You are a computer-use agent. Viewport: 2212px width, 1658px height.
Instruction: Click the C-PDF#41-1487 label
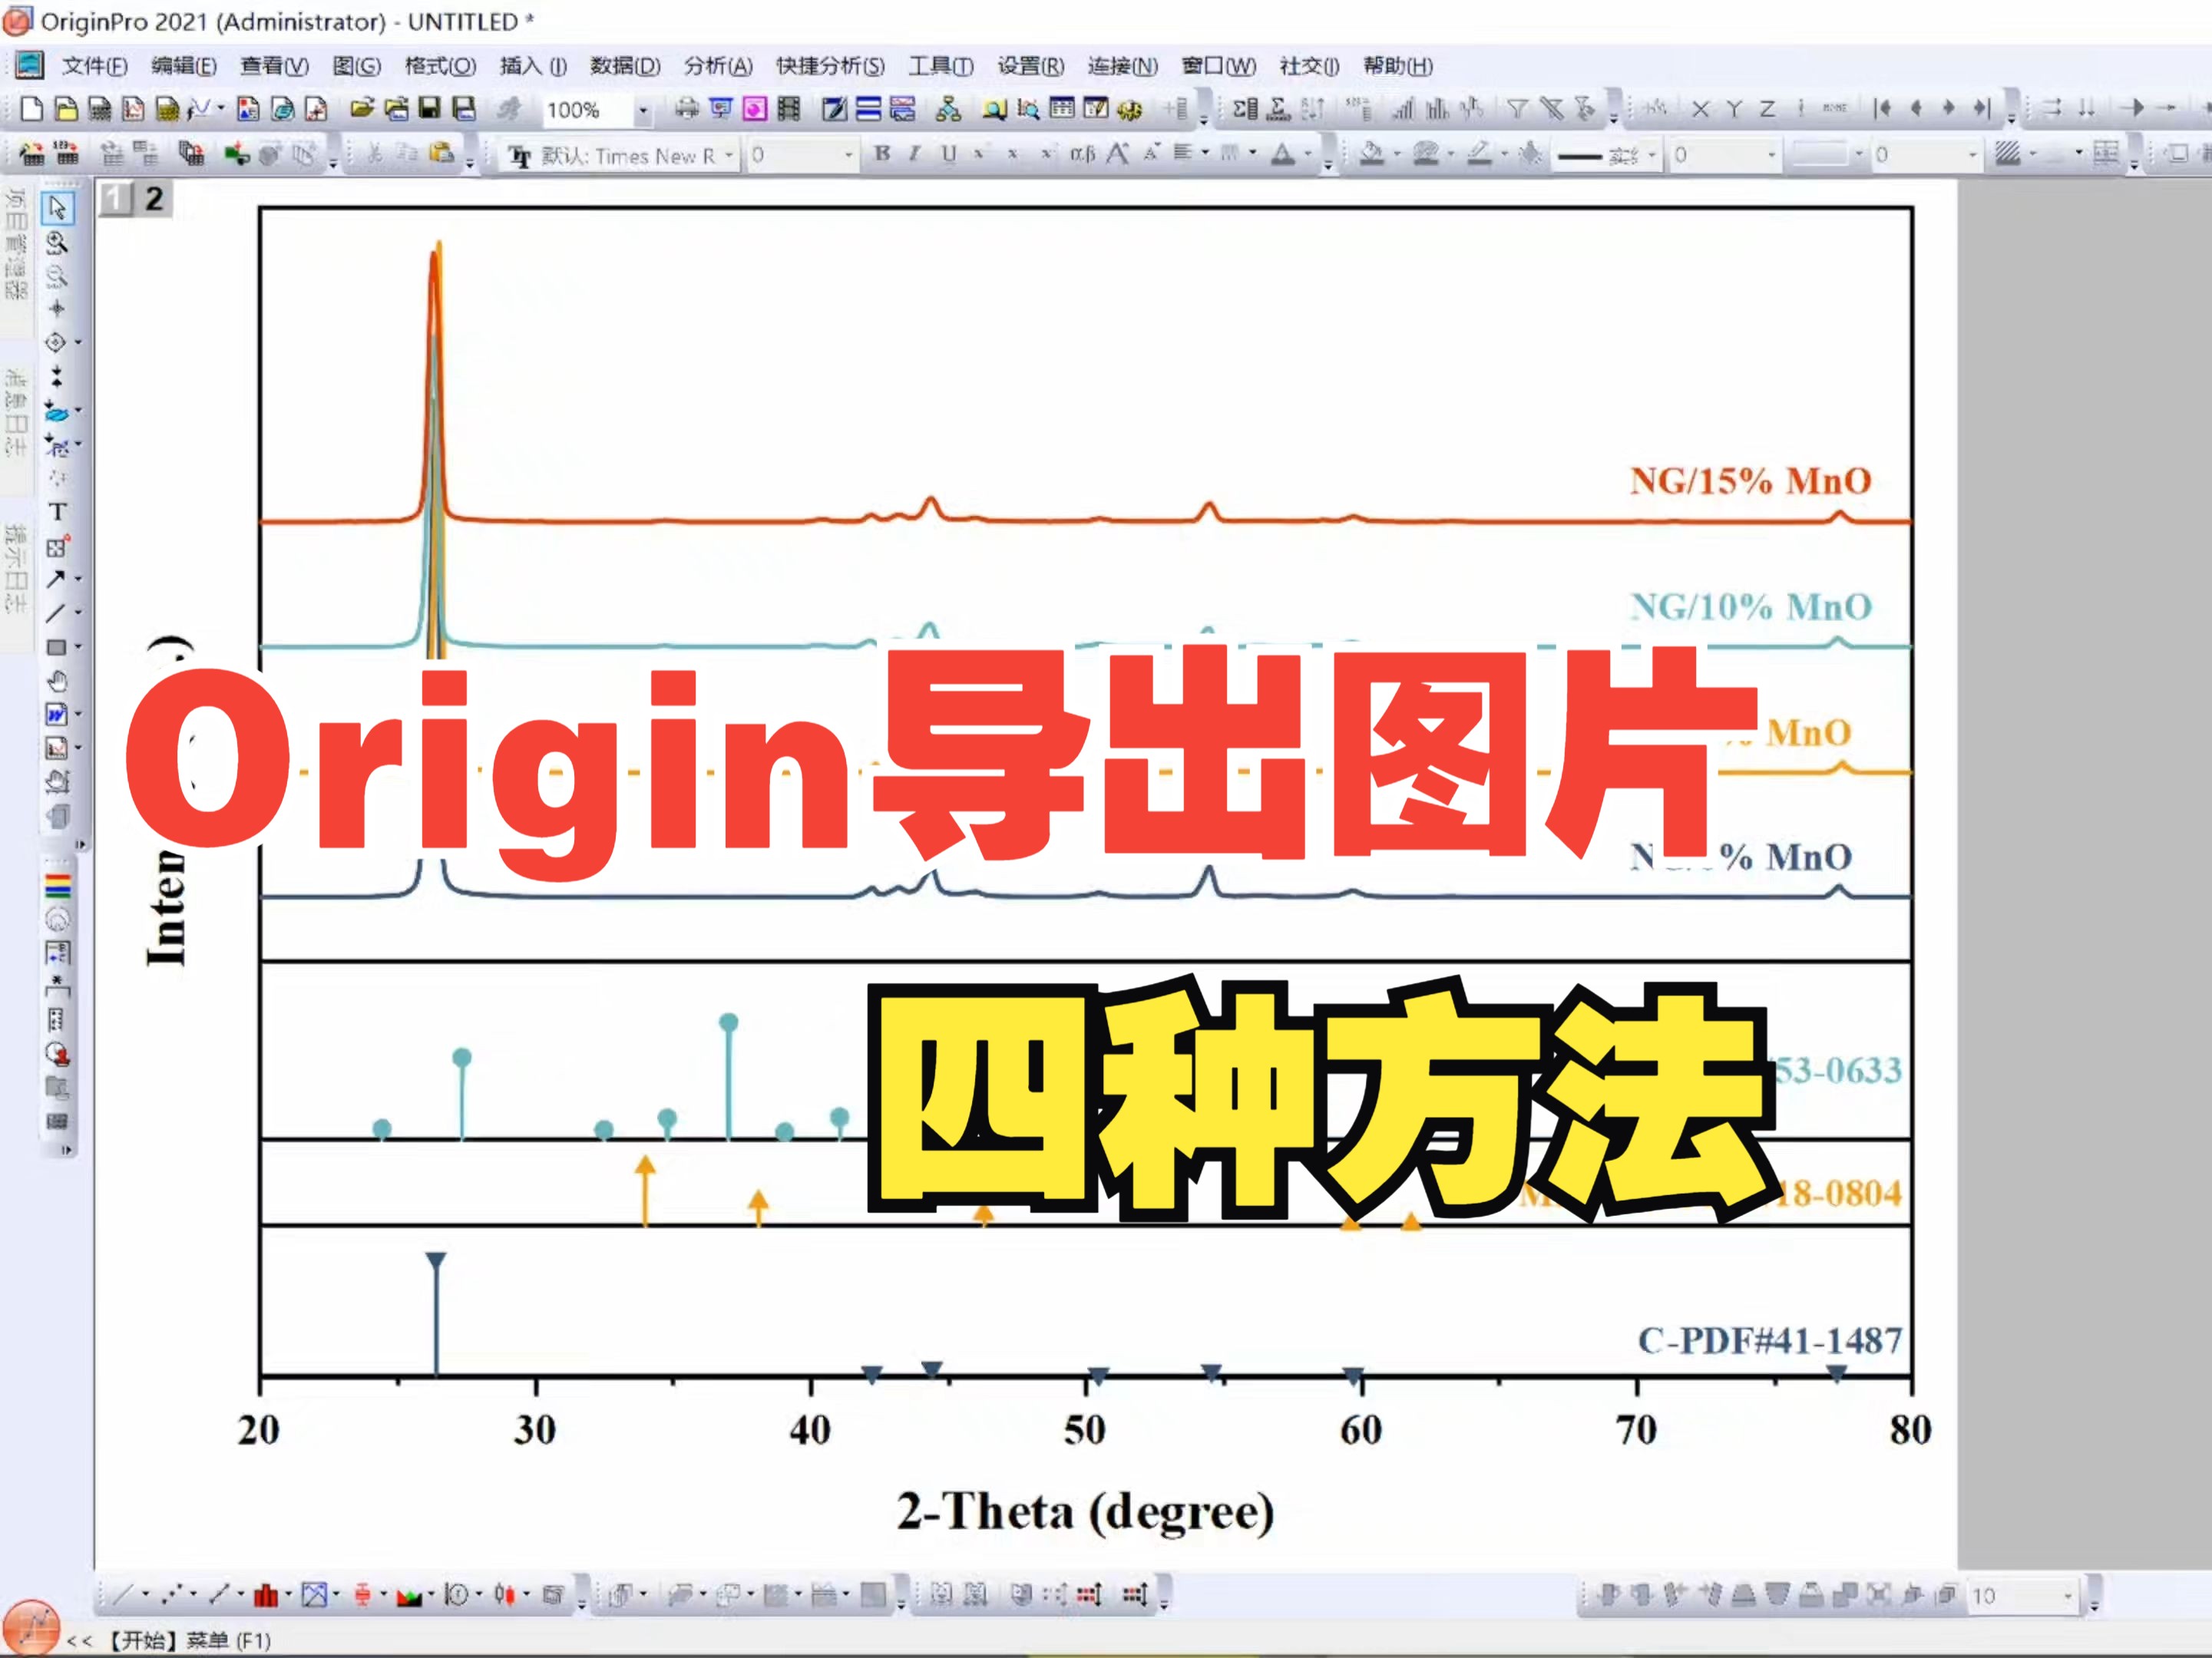(1769, 1340)
